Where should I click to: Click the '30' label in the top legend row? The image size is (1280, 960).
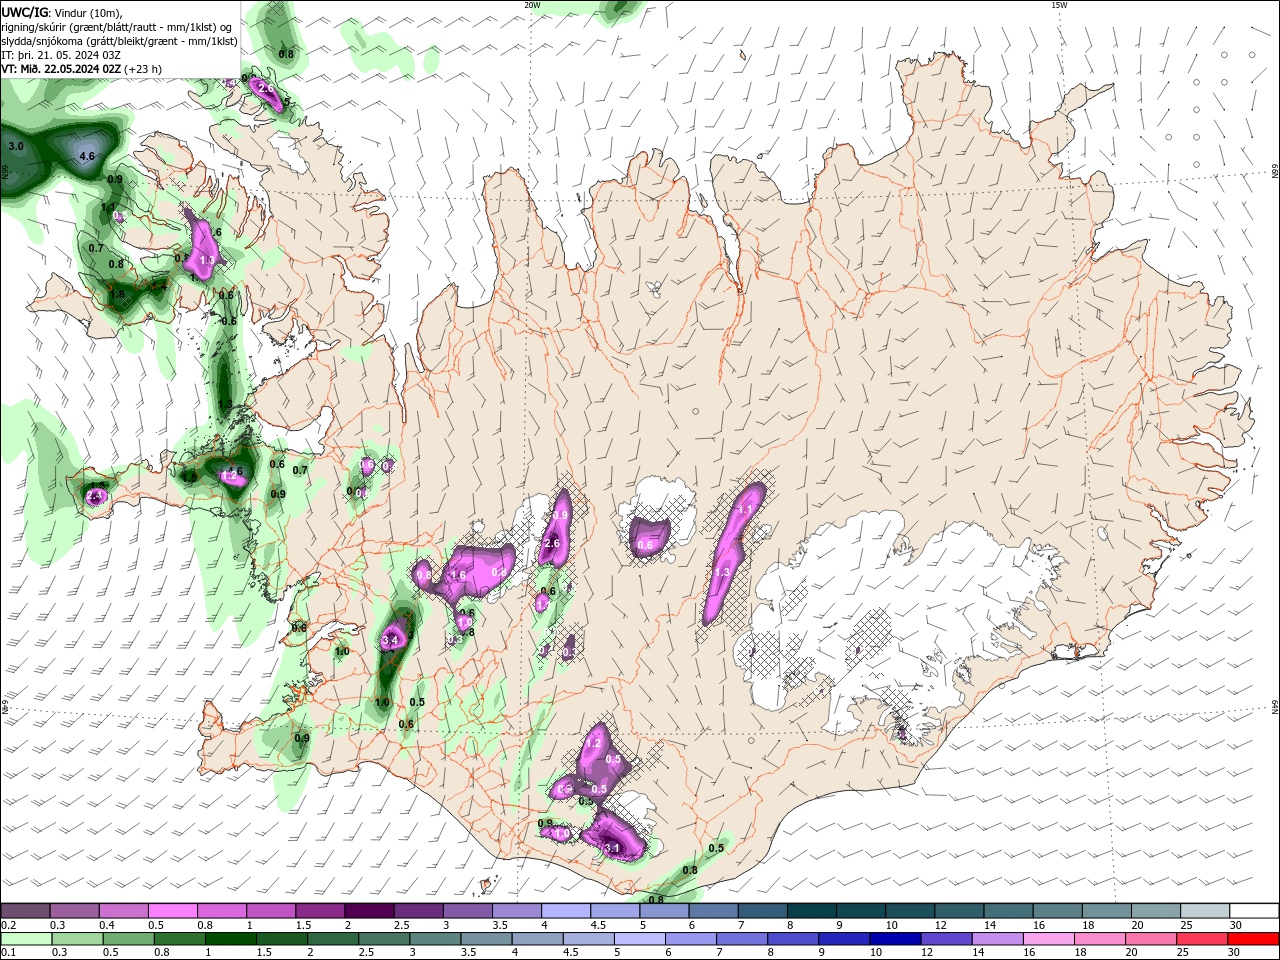pyautogui.click(x=1236, y=925)
